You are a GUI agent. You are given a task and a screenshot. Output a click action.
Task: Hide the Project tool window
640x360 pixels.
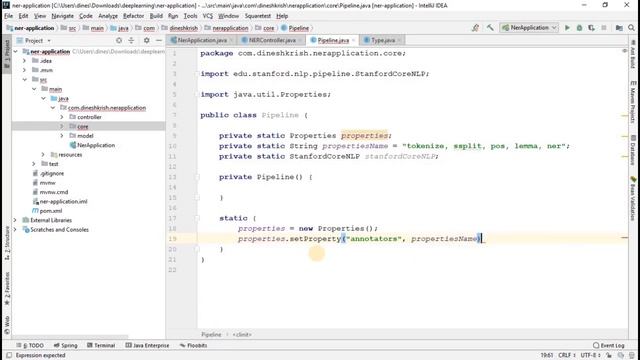pyautogui.click(x=159, y=40)
